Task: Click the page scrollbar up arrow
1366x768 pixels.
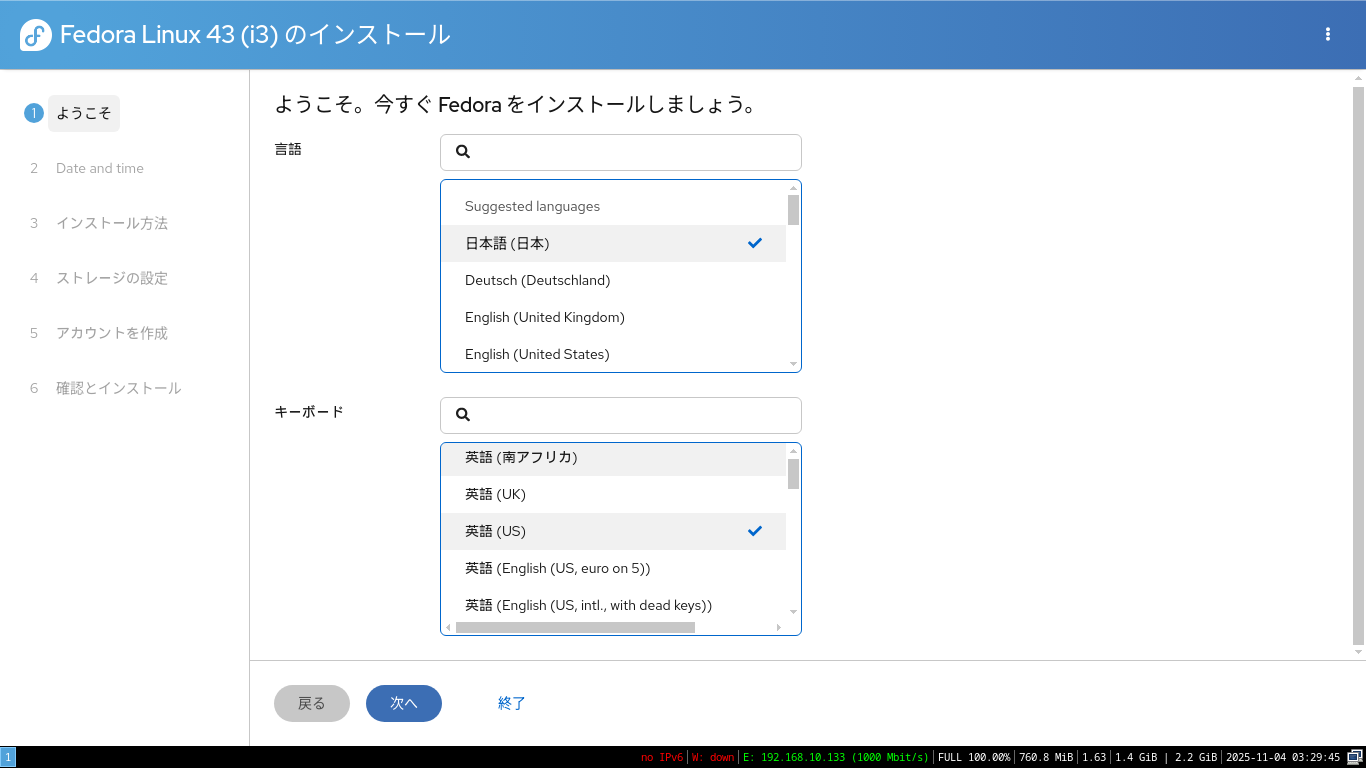Action: 1358,79
